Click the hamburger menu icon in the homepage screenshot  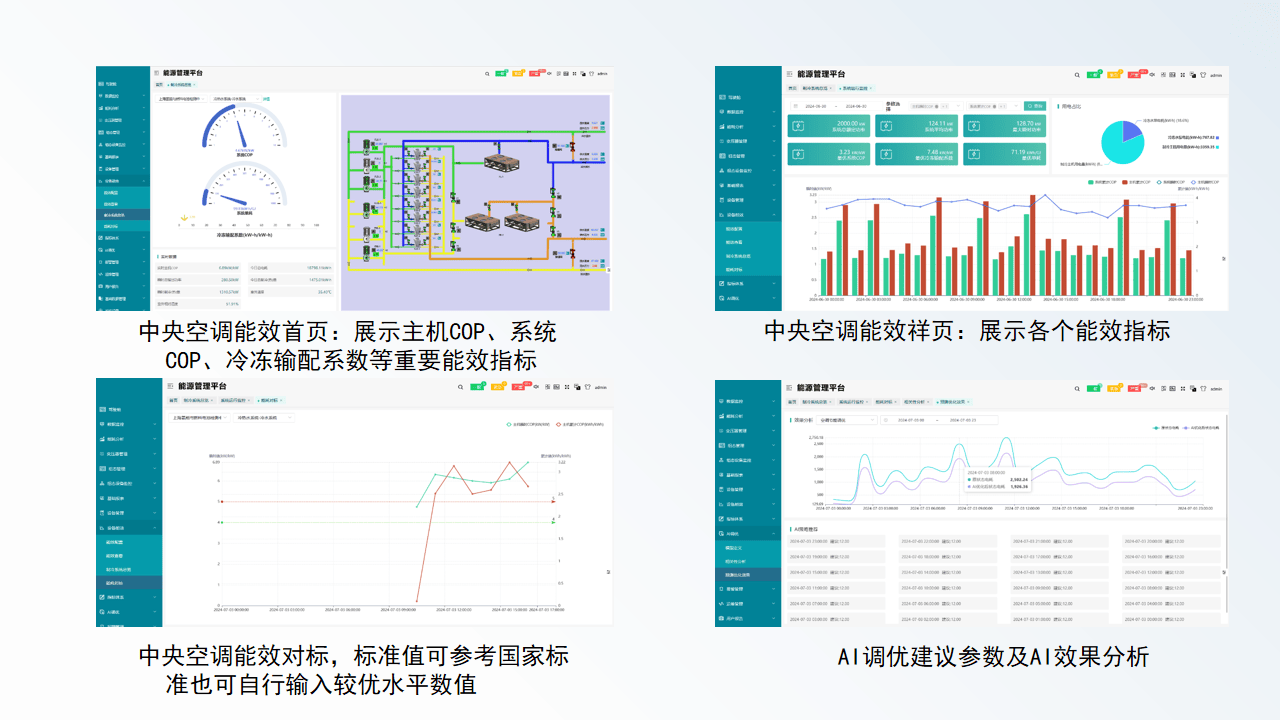pos(157,73)
